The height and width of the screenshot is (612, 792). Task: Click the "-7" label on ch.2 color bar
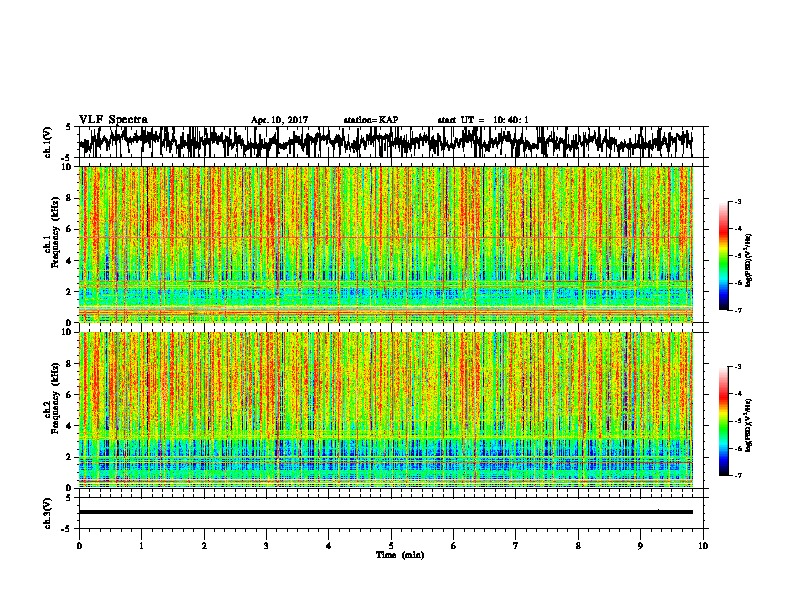coord(737,475)
